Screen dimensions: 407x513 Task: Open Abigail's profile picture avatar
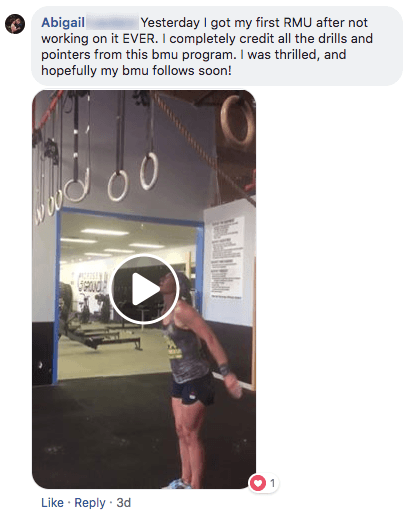15,24
